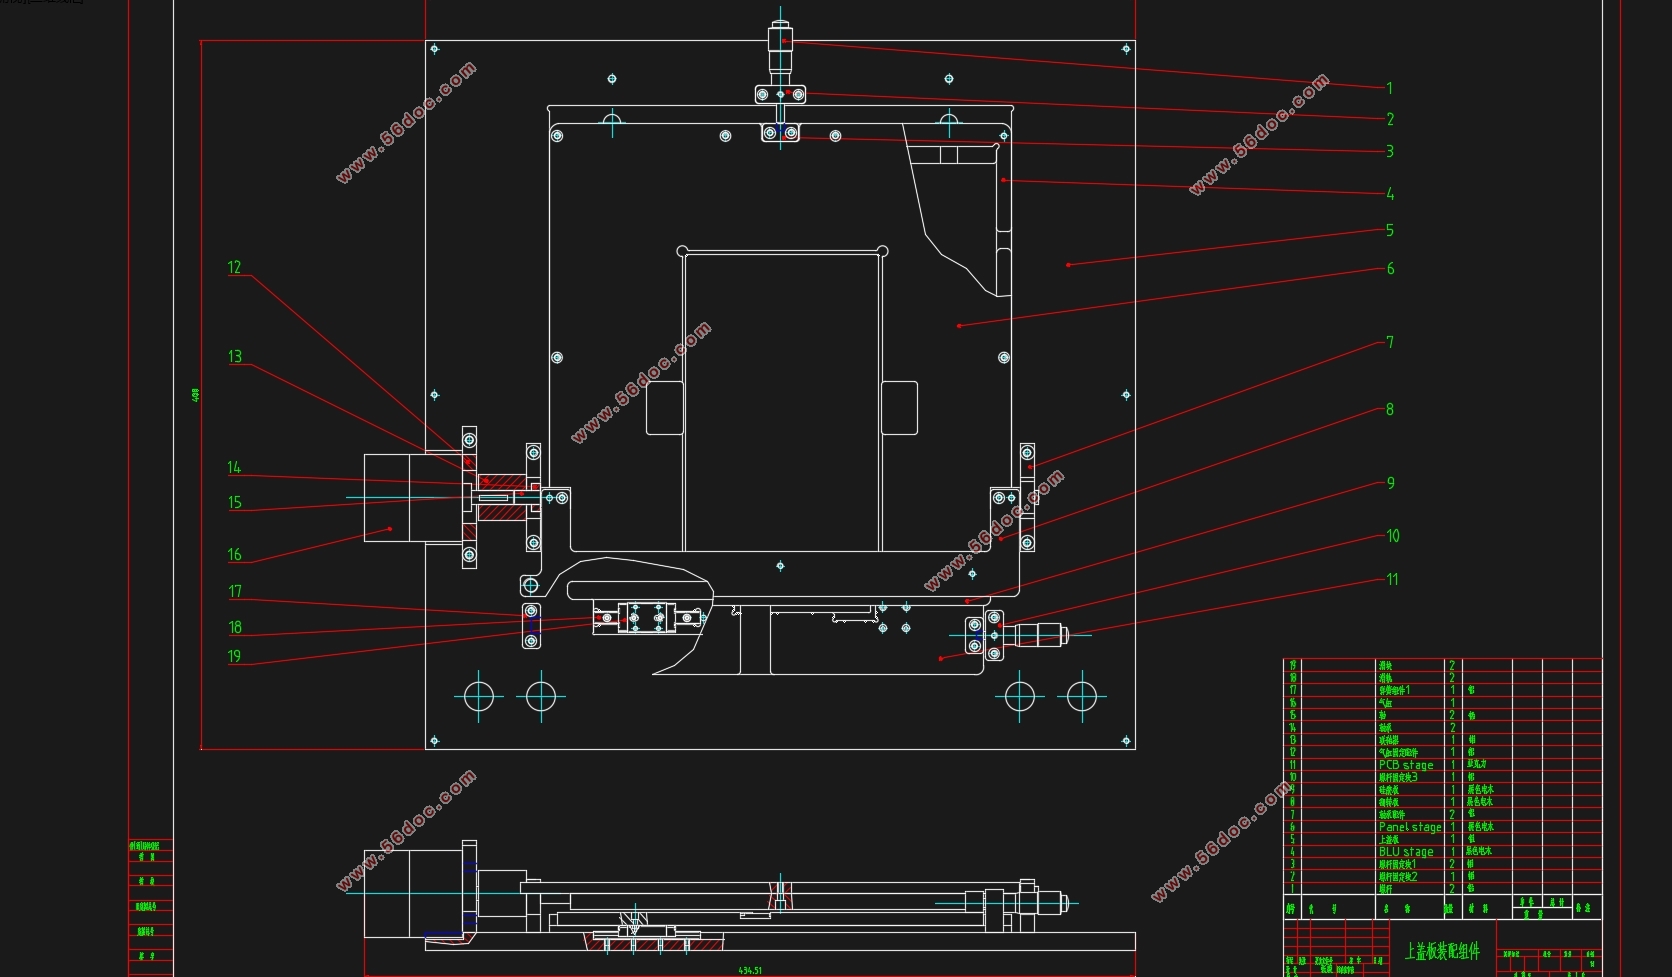This screenshot has height=977, width=1672.
Task: Click the motor block left of the plate
Action: [393, 498]
